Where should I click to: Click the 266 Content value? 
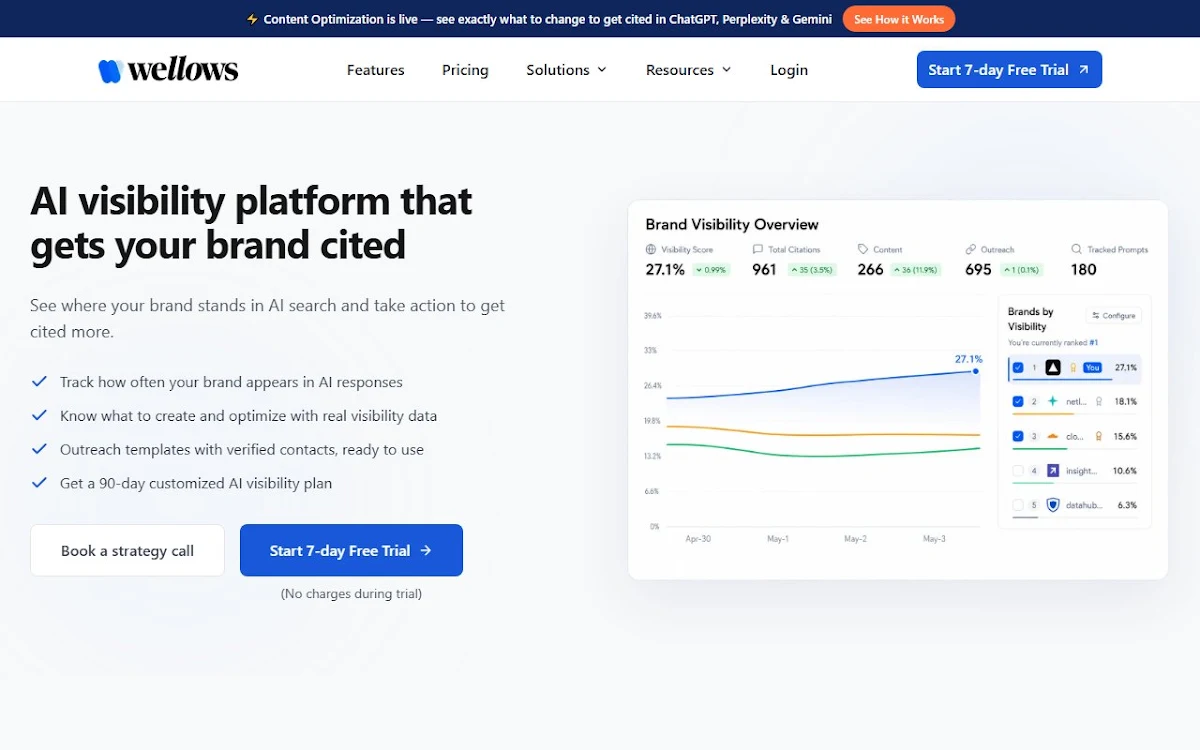pyautogui.click(x=870, y=269)
